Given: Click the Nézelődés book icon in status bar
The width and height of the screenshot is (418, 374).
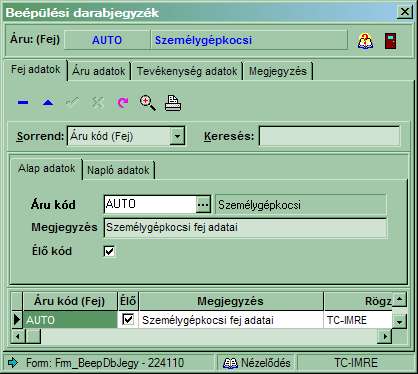Looking at the screenshot, I should 230,363.
